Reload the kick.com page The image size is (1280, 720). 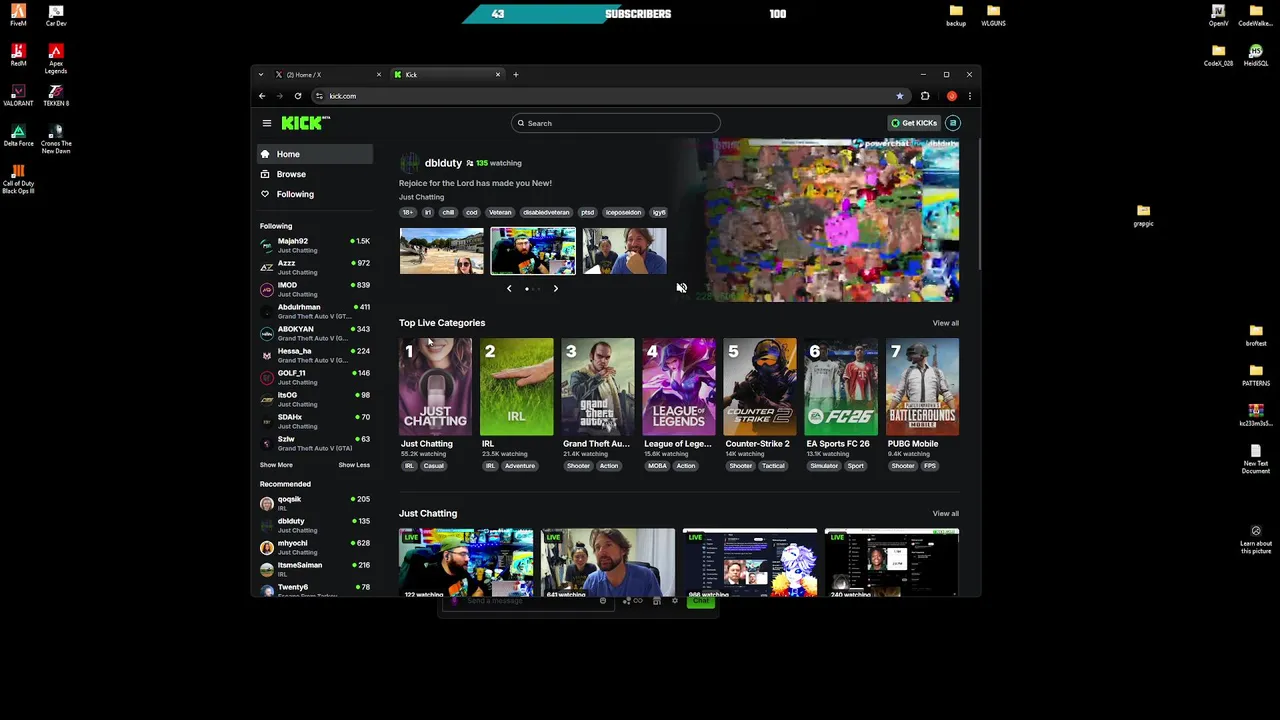(x=298, y=96)
